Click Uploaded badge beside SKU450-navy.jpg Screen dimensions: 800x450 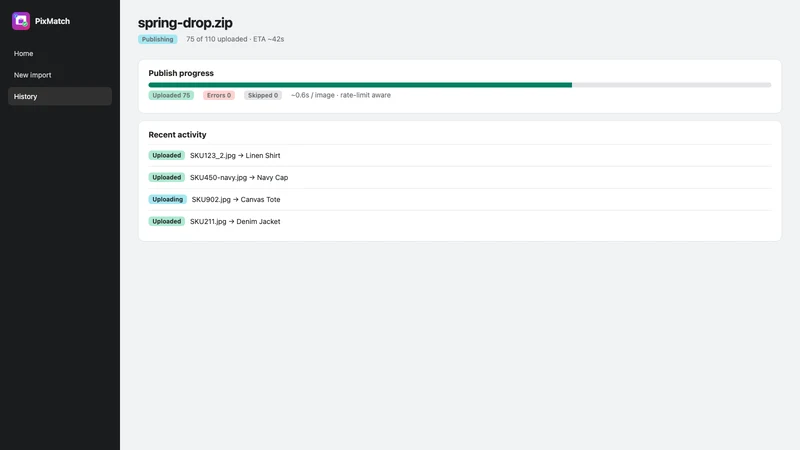click(167, 178)
